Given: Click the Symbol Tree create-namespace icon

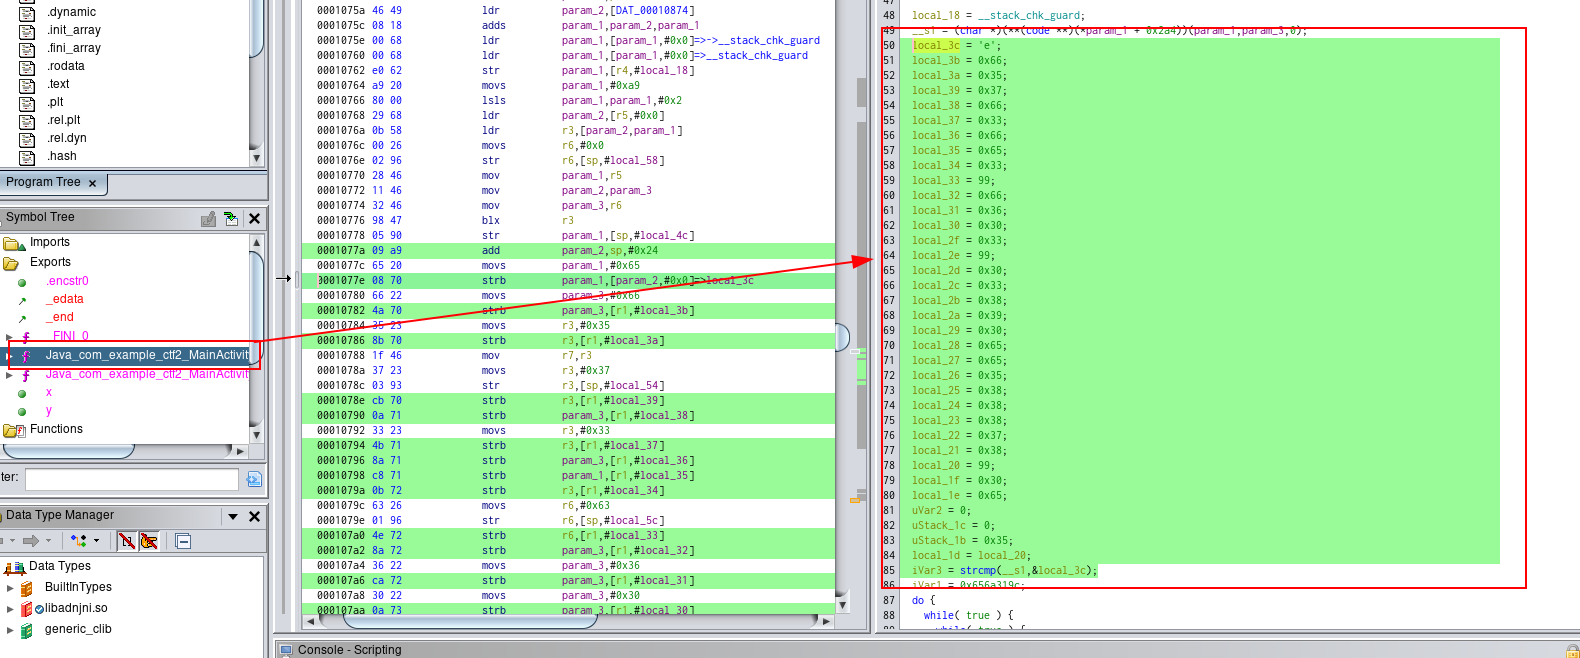Looking at the screenshot, I should click(x=208, y=218).
